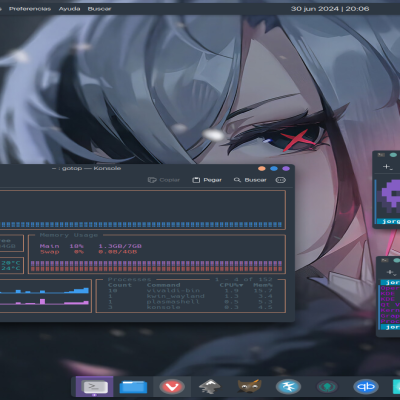The height and width of the screenshot is (400, 400).
Task: Click the 1 - 4 of 152 process counter
Action: coord(244,279)
